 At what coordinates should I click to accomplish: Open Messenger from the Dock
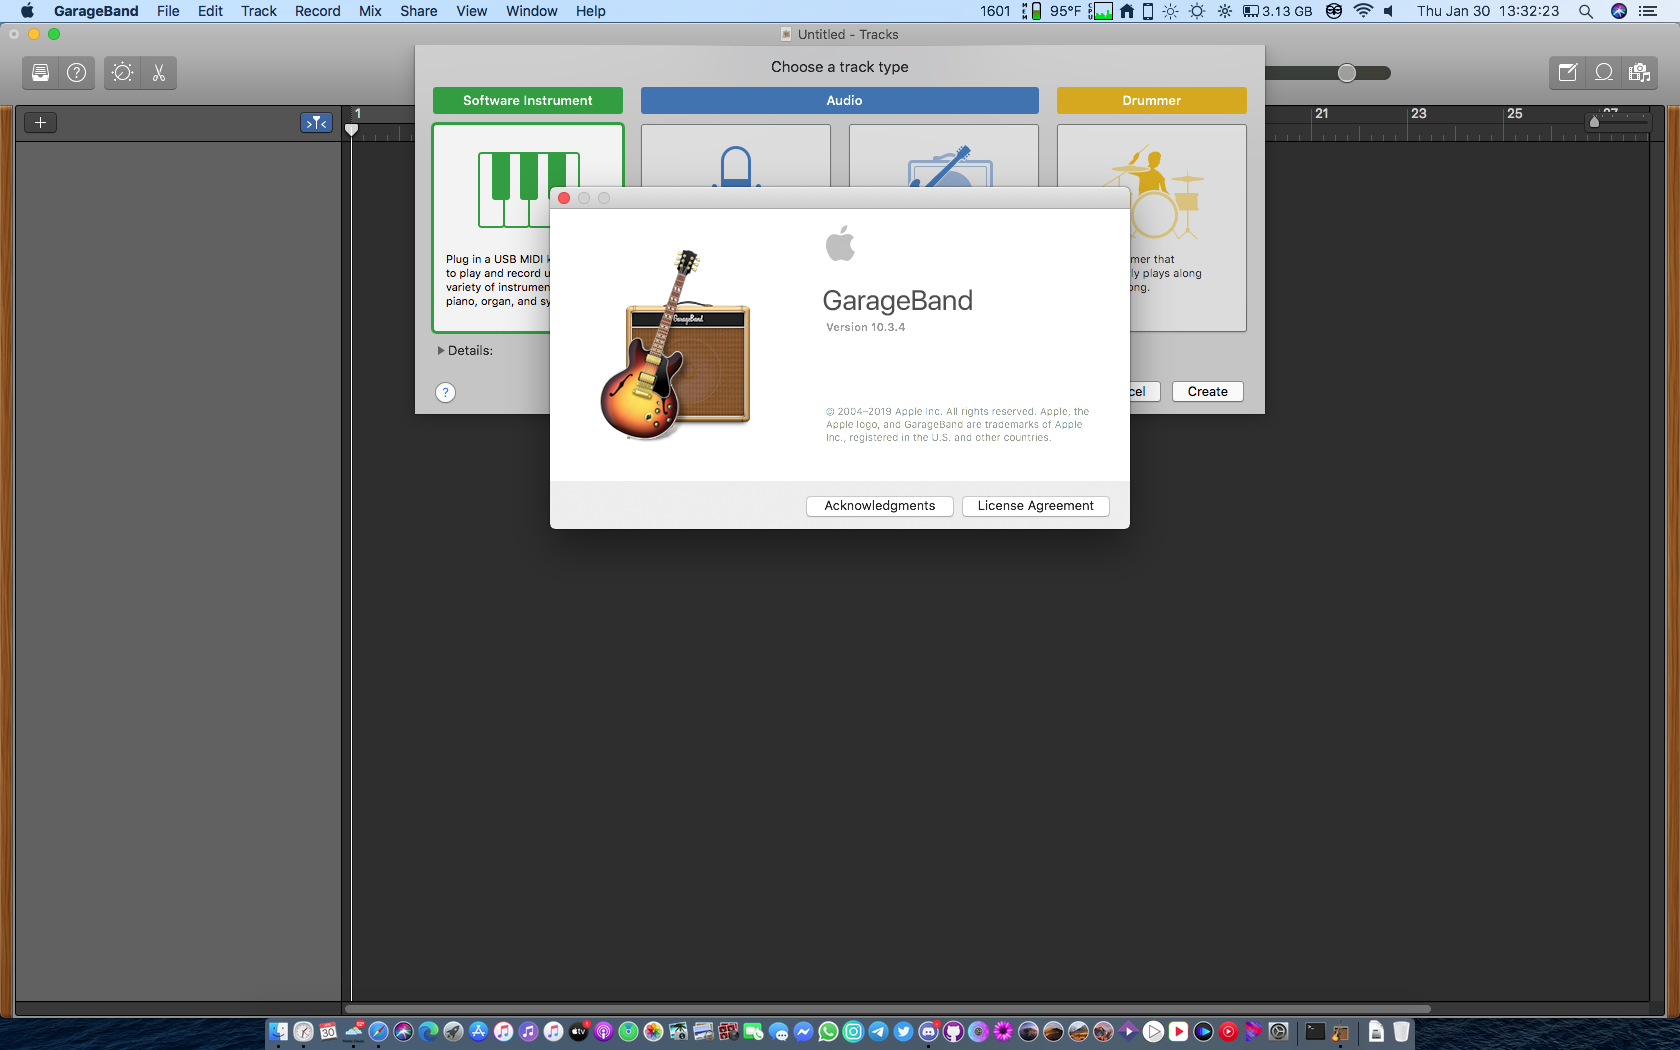point(803,1031)
